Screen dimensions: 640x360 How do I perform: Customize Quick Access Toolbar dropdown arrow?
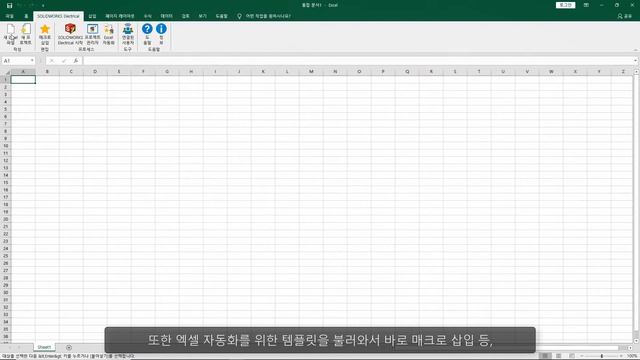click(x=43, y=5)
